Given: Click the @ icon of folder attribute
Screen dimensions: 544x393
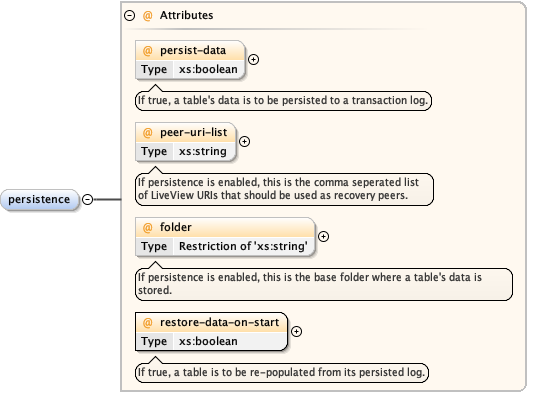Looking at the screenshot, I should point(147,228).
